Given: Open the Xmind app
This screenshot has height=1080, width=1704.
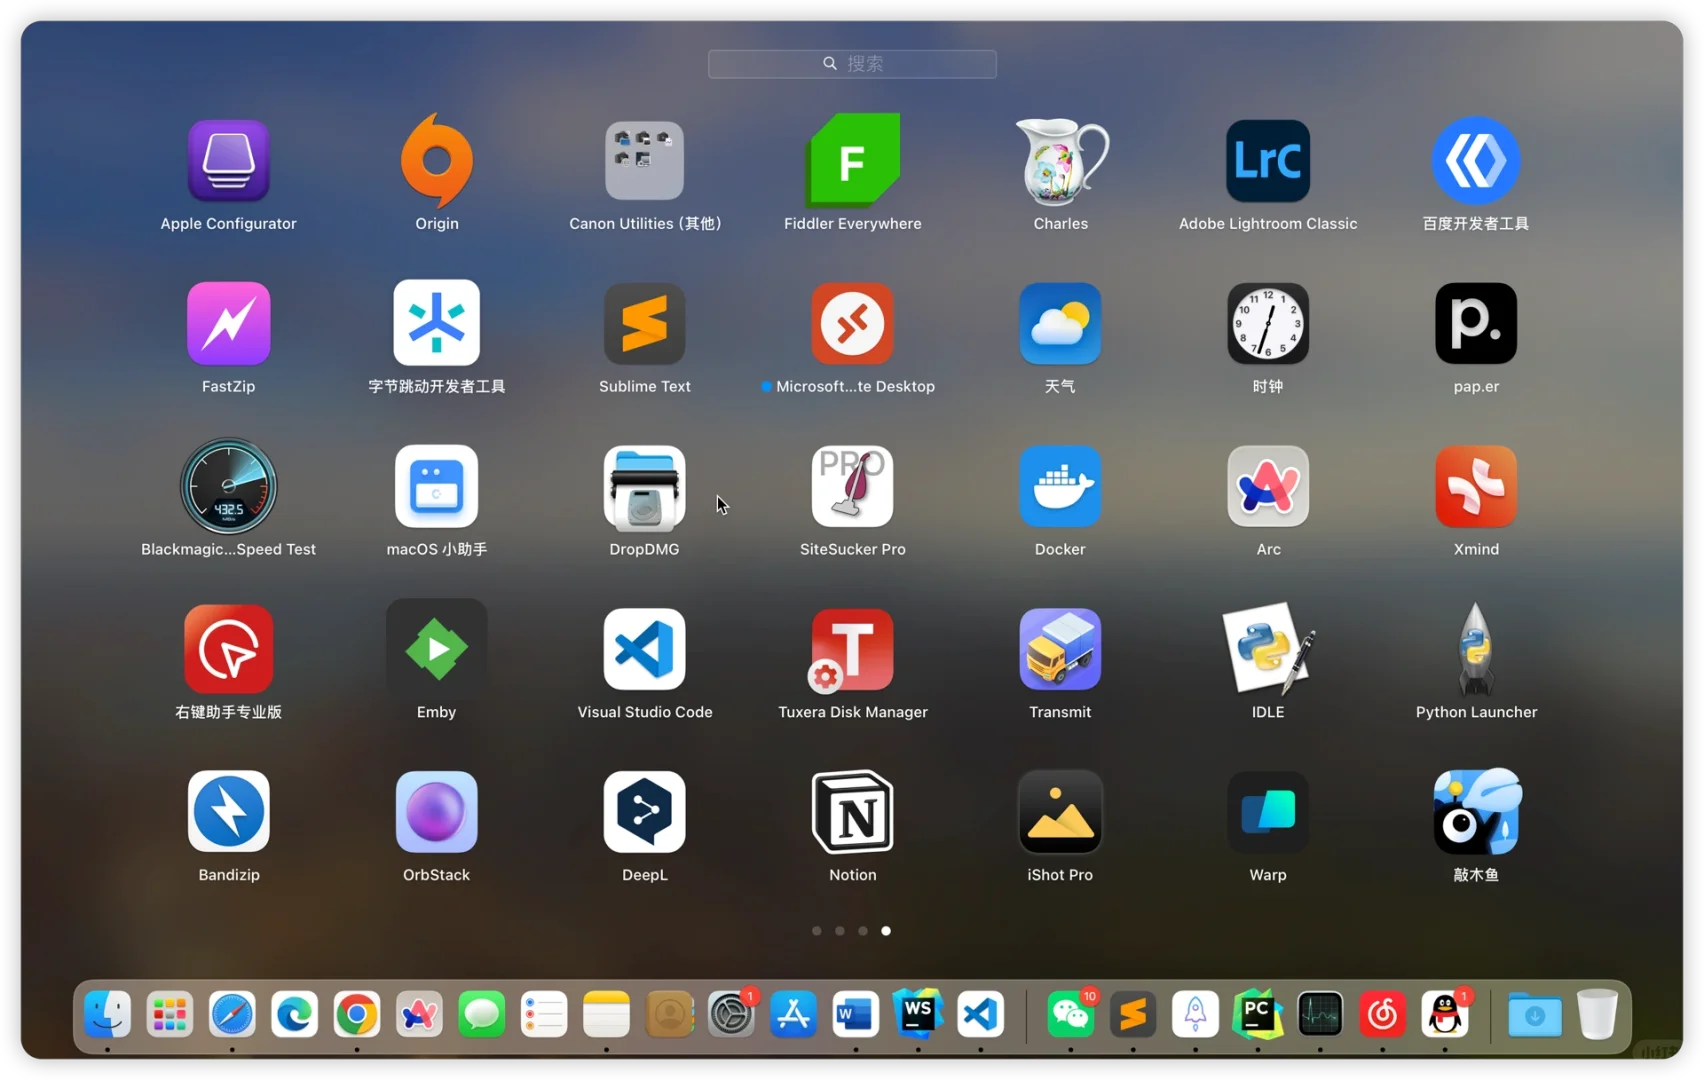Looking at the screenshot, I should [x=1476, y=487].
